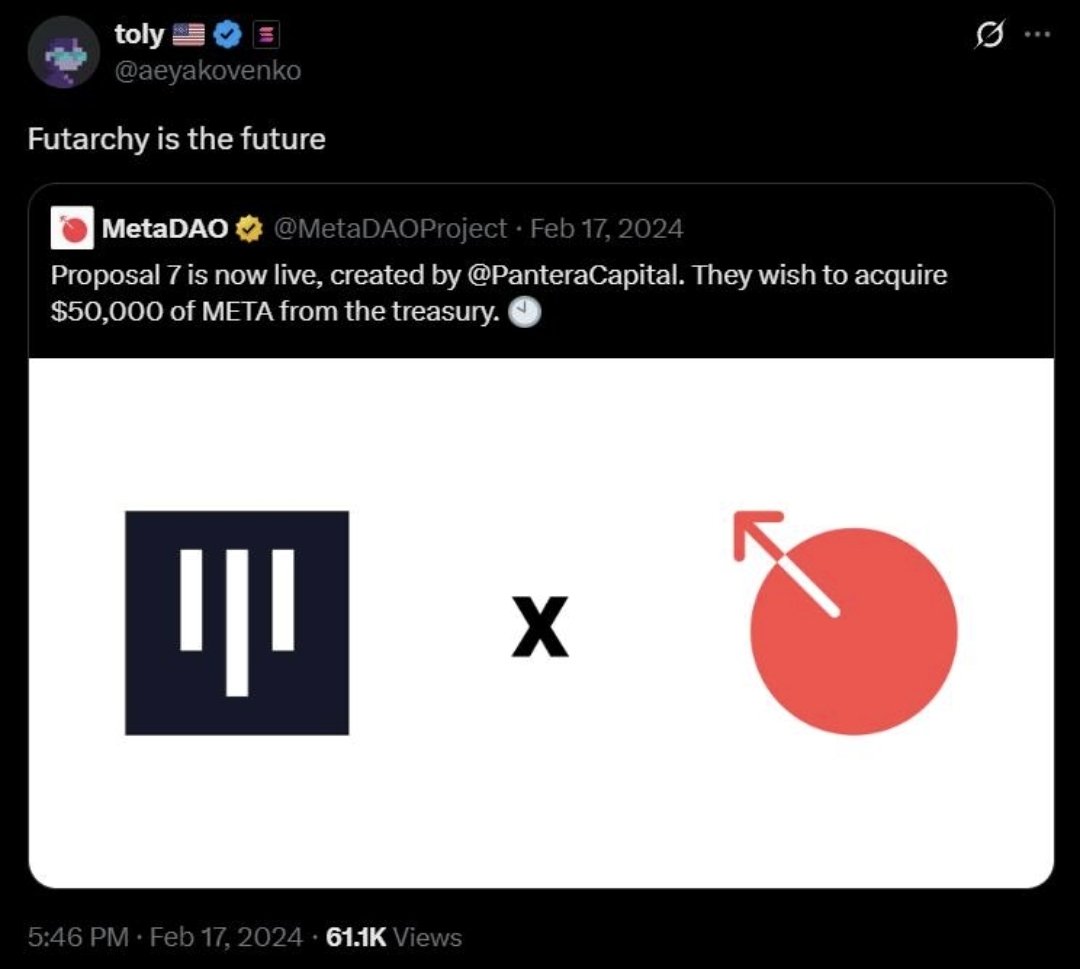Go to the @MetaDAOProject handle
Screen dimensions: 1080x969
[389, 230]
